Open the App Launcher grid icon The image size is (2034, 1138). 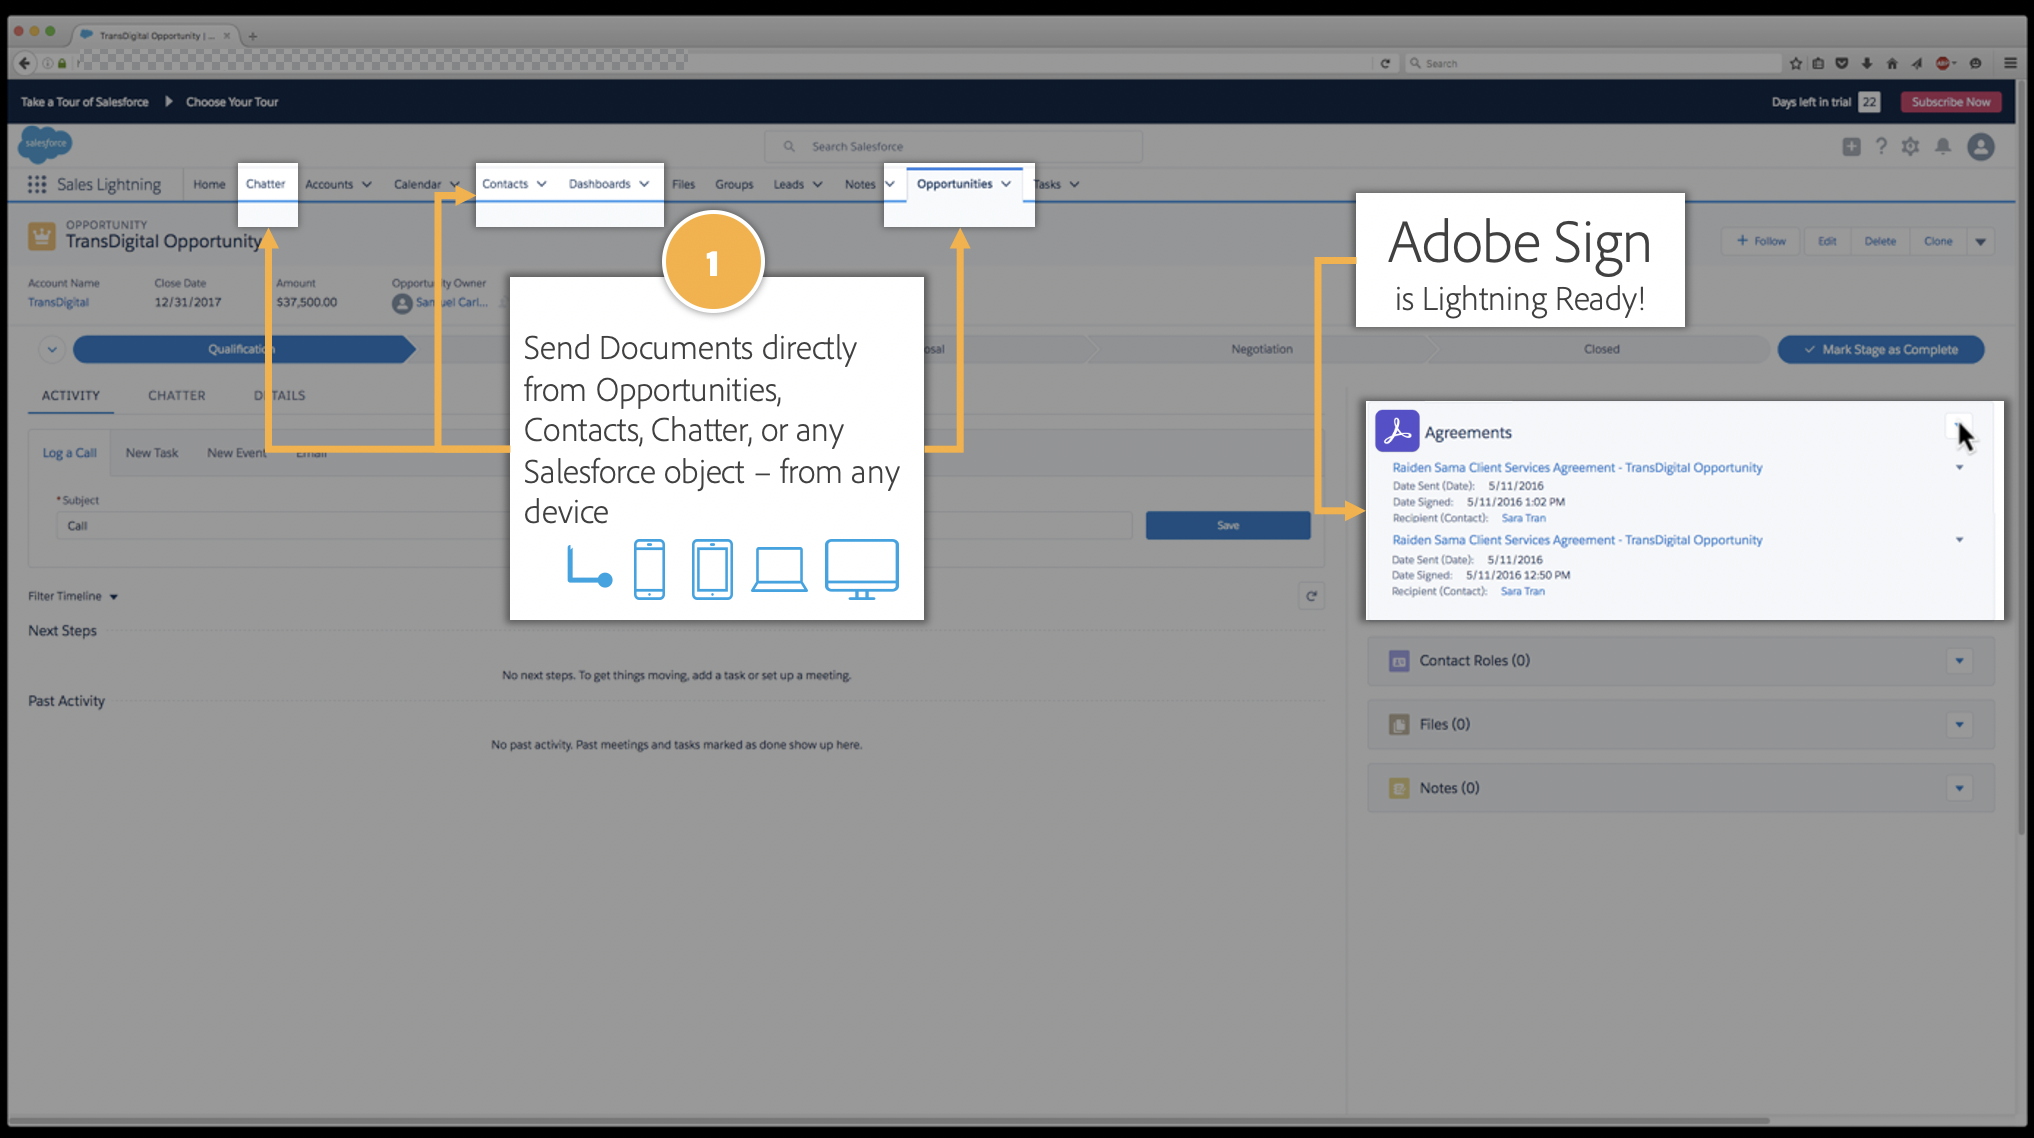pyautogui.click(x=37, y=184)
